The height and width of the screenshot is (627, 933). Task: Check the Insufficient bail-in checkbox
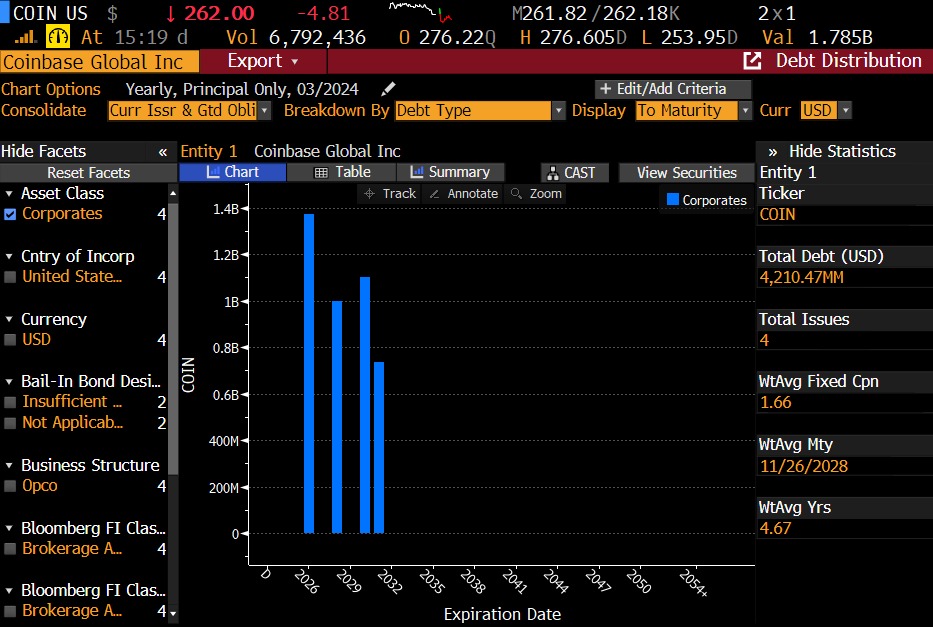pos(10,402)
